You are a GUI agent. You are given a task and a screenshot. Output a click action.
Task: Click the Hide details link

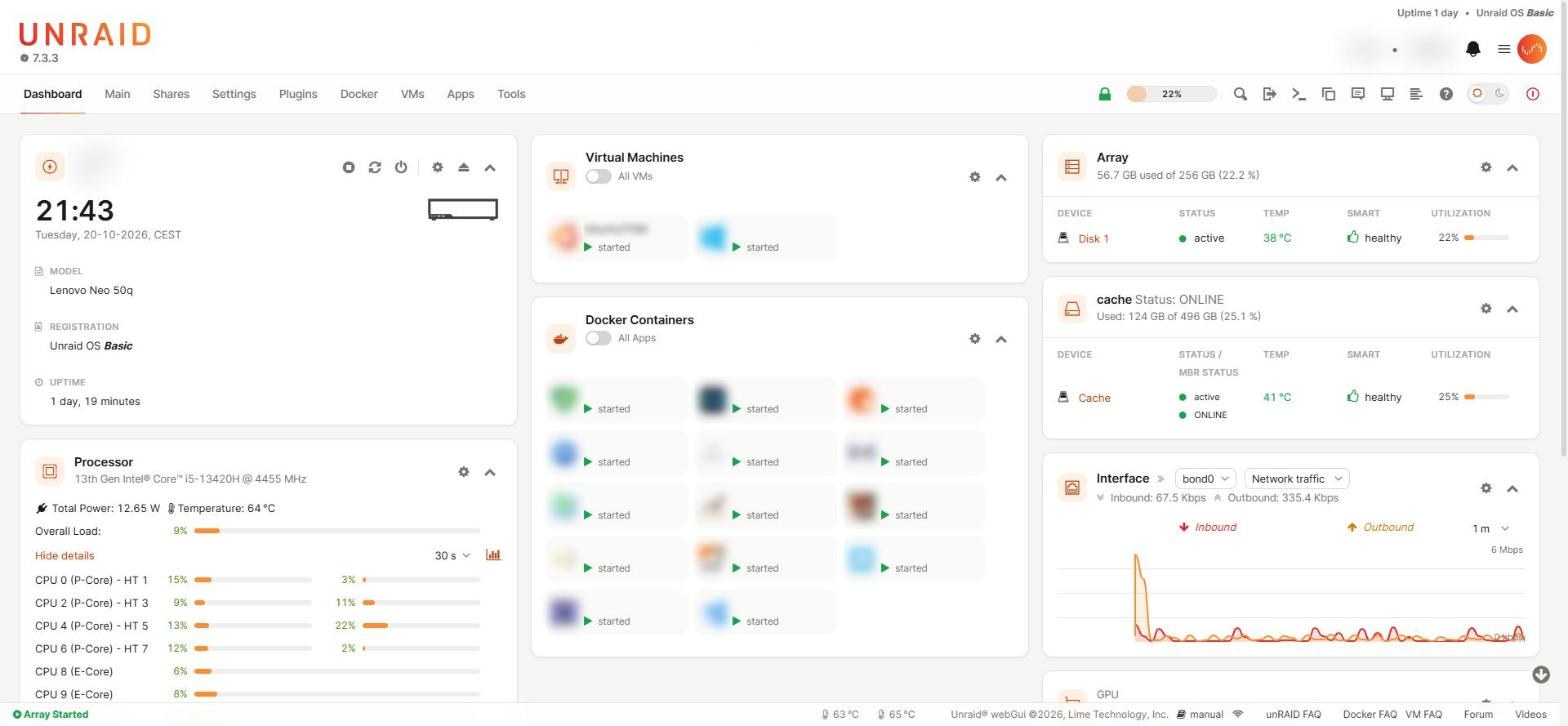click(65, 556)
